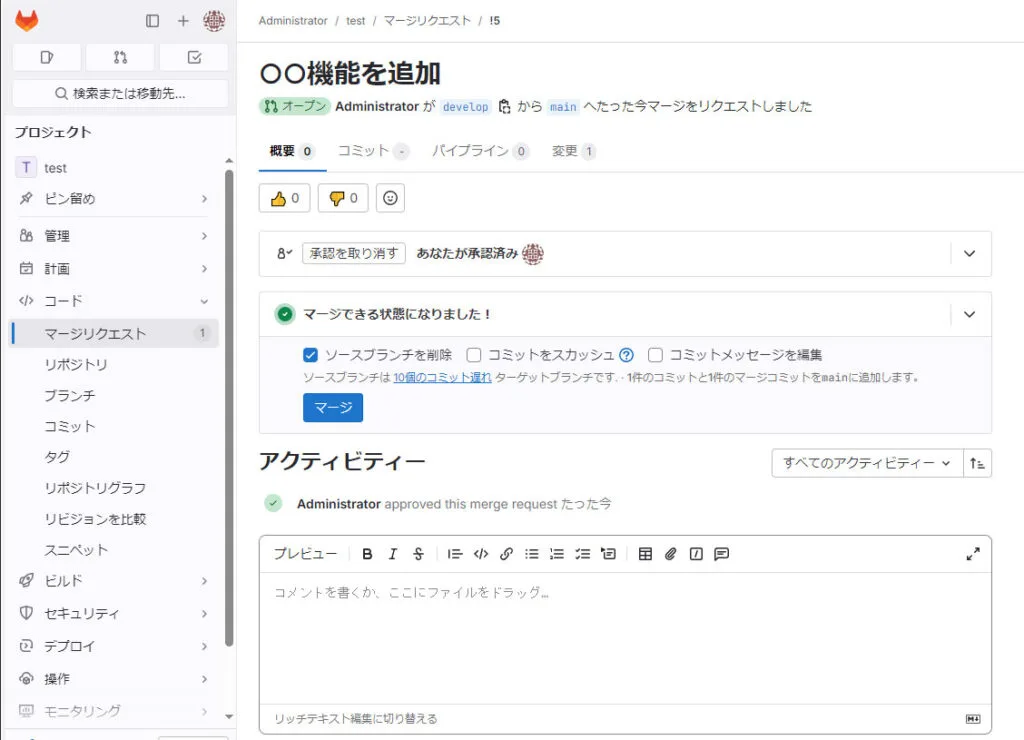Insert a table in comment editor
Viewport: 1024px width, 740px height.
(645, 554)
